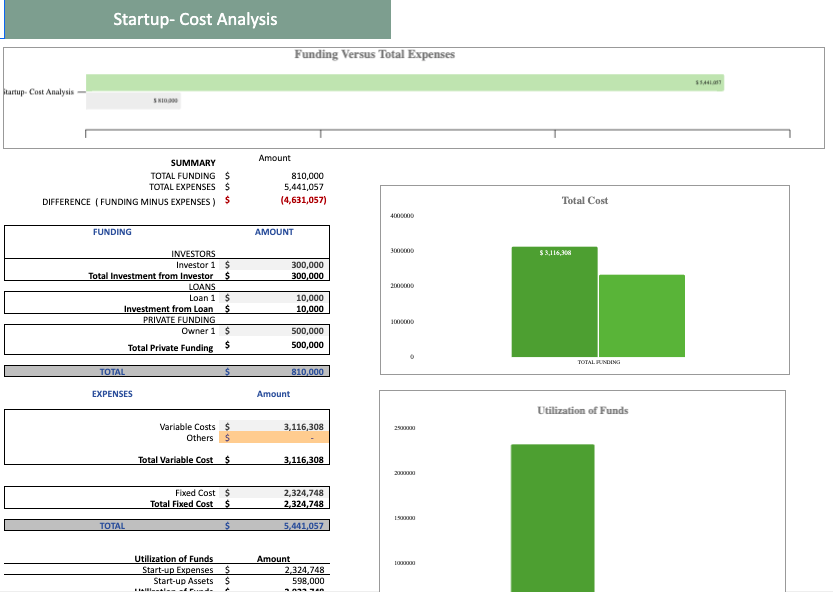This screenshot has height=592, width=833.
Task: Click the Utilization of Funds chart title
Action: click(583, 411)
